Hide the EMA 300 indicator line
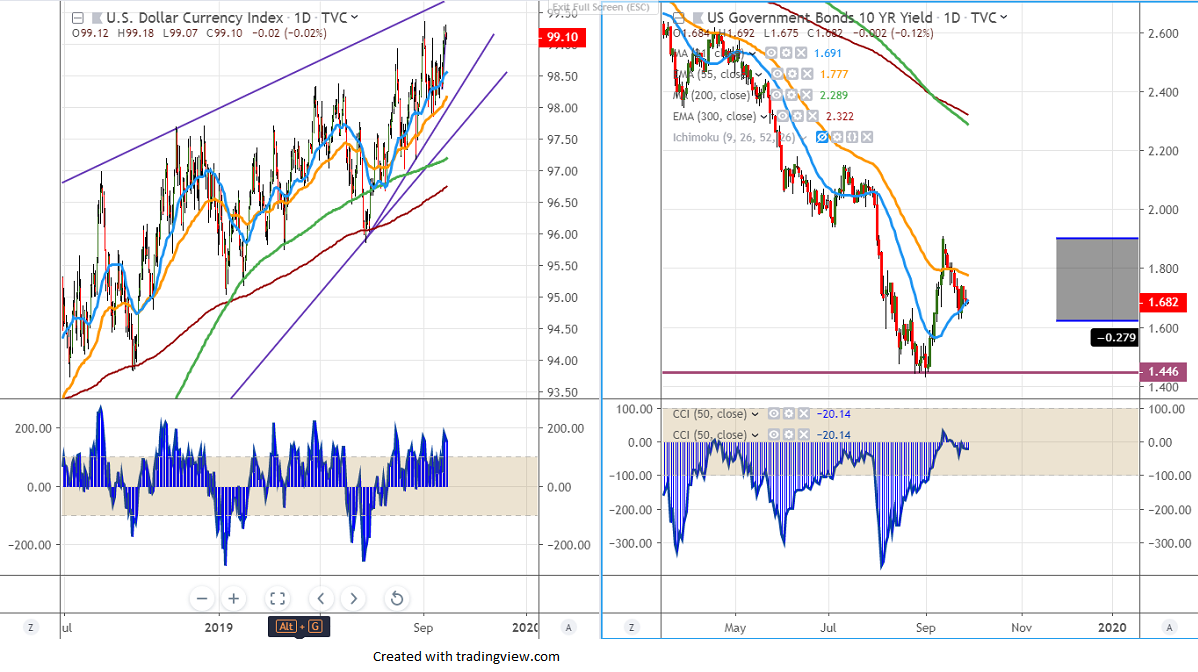The image size is (1198, 672). (783, 116)
